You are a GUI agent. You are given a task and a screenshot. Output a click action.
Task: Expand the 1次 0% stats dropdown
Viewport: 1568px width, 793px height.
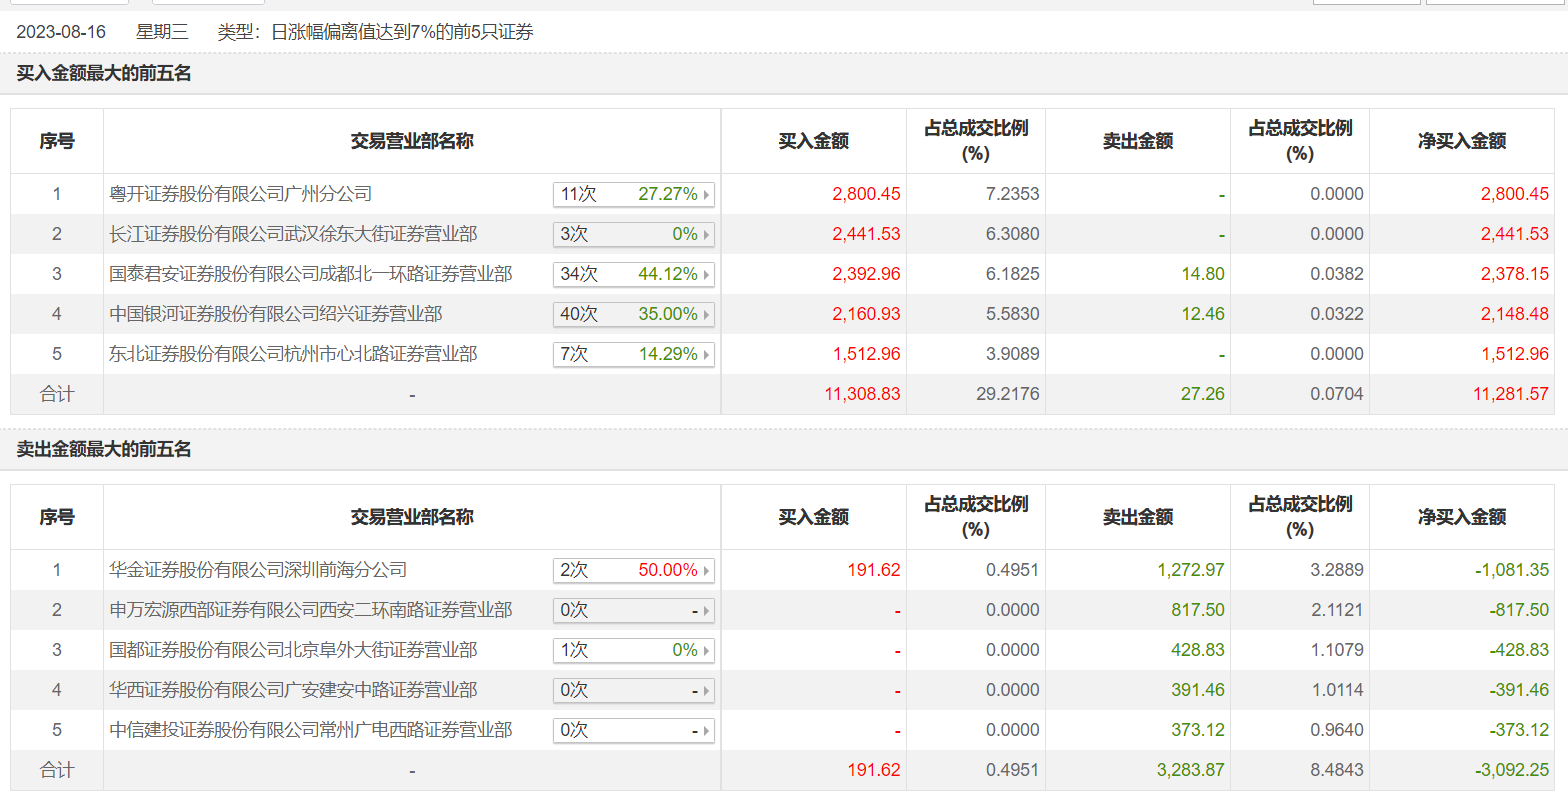pyautogui.click(x=634, y=650)
